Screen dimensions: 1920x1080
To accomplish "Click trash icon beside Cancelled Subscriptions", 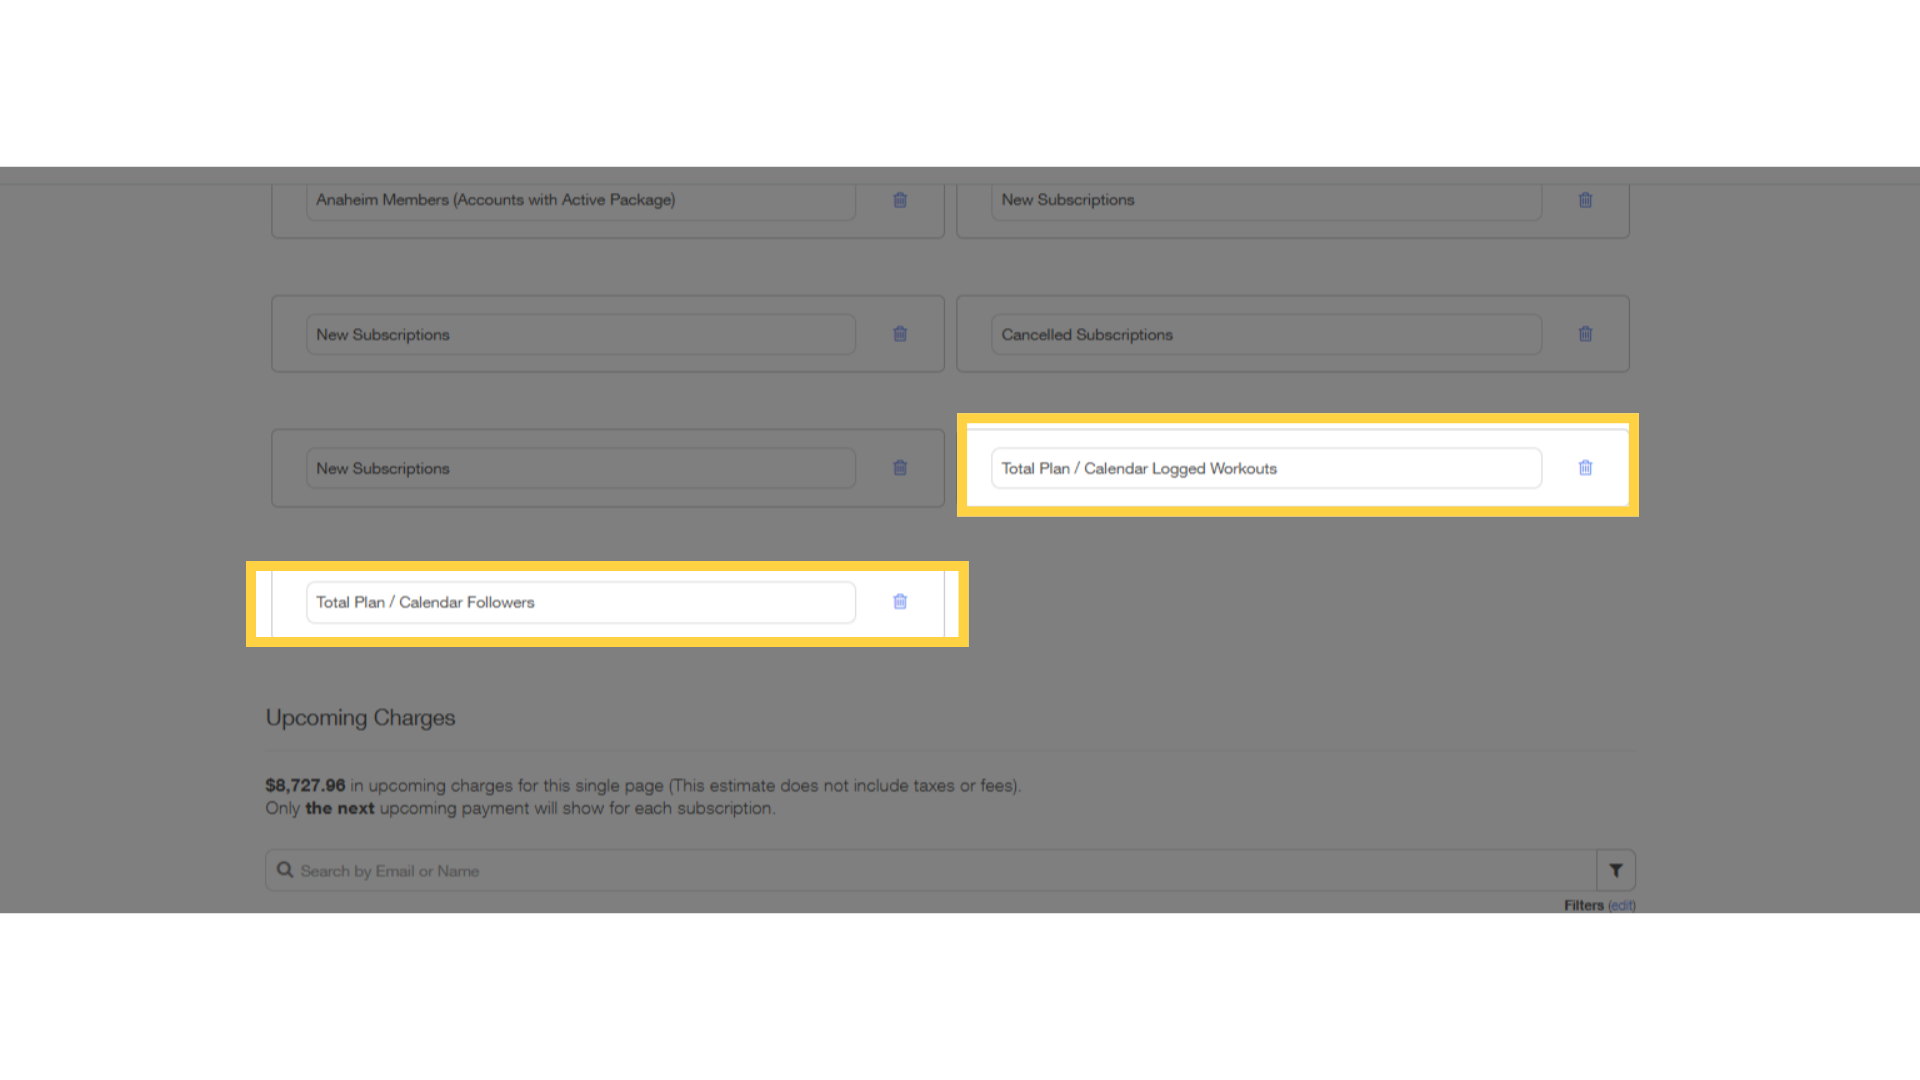I will pos(1585,334).
